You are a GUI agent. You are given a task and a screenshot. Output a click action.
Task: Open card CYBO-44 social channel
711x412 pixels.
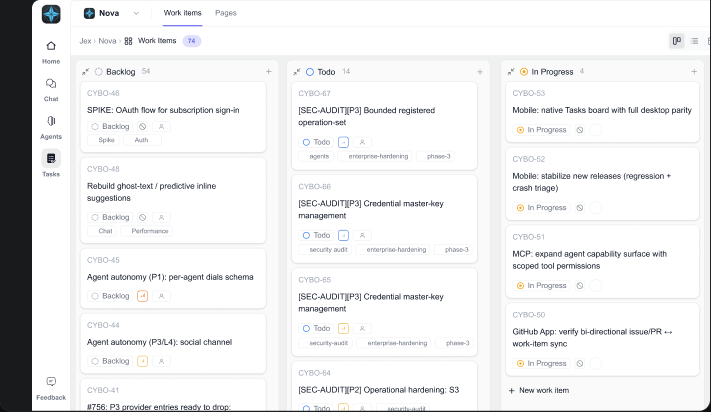click(173, 343)
